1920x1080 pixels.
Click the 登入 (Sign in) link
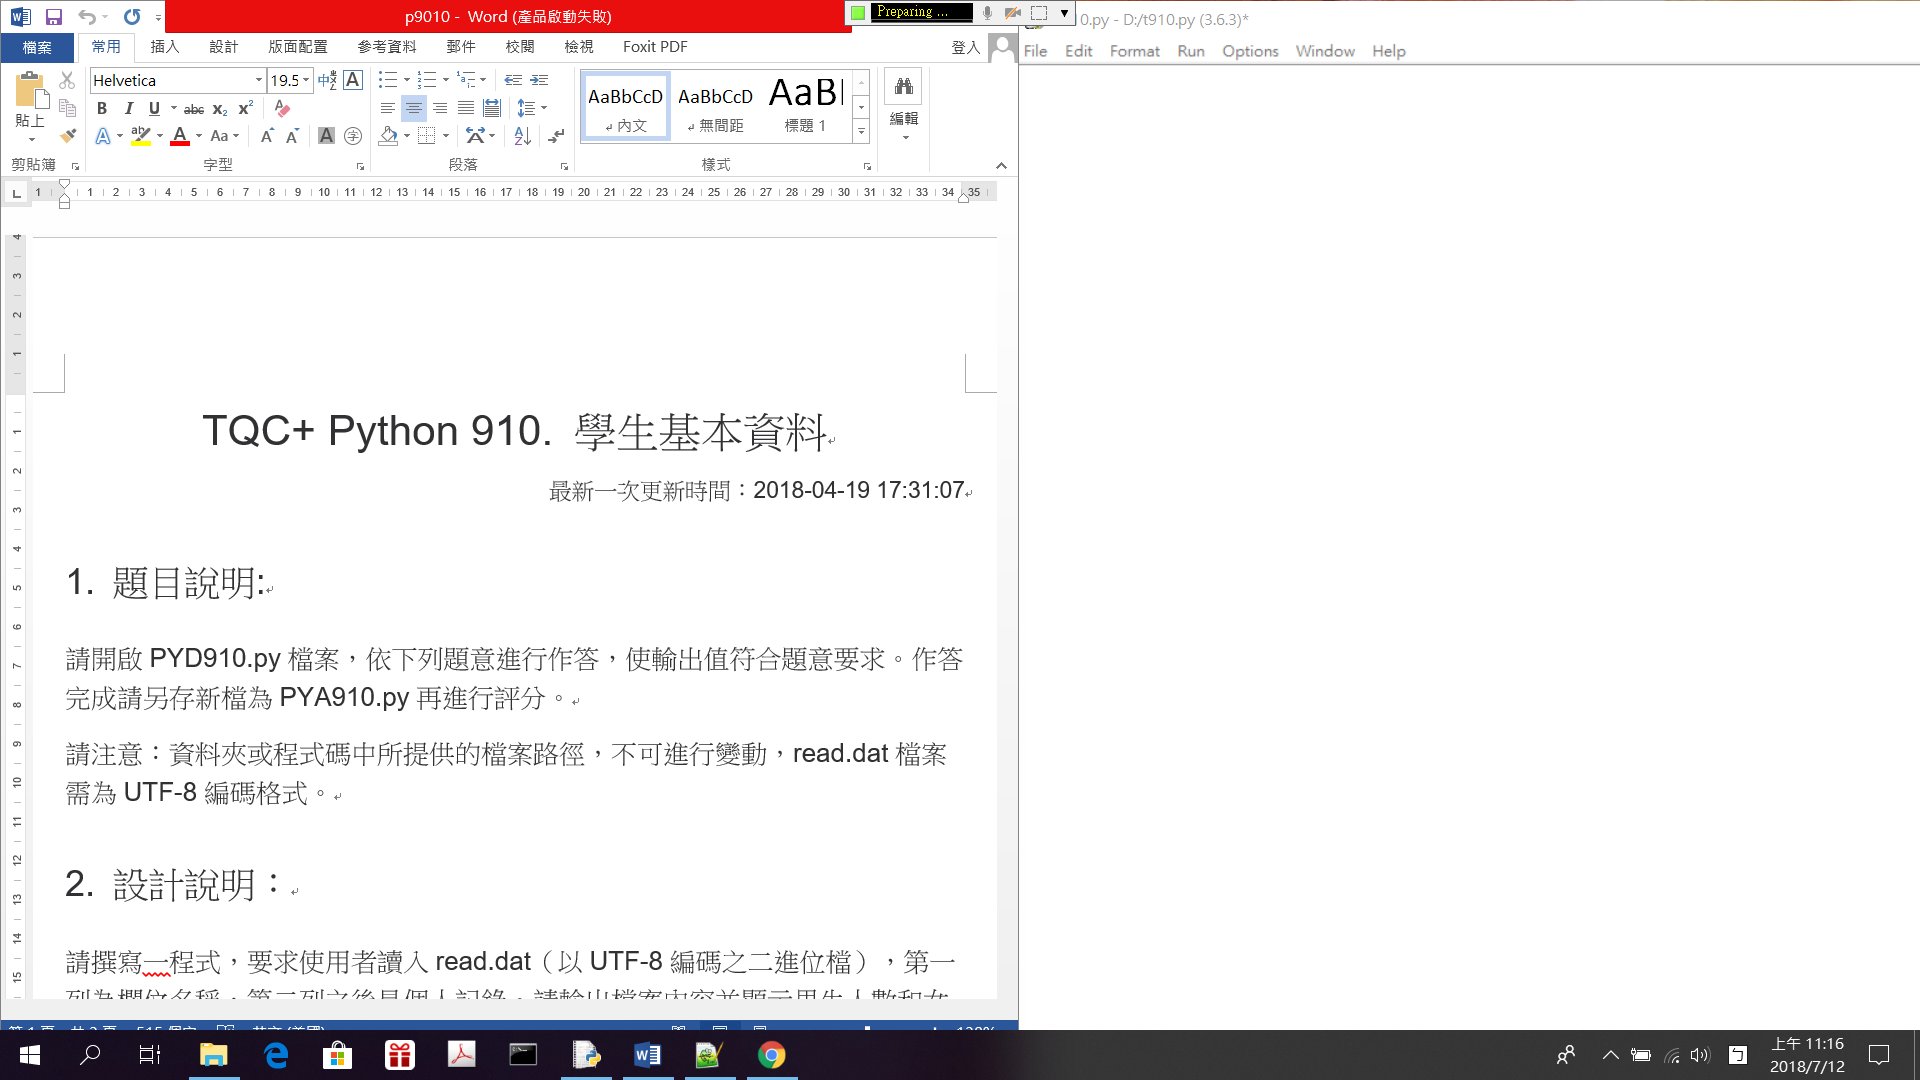click(x=965, y=47)
